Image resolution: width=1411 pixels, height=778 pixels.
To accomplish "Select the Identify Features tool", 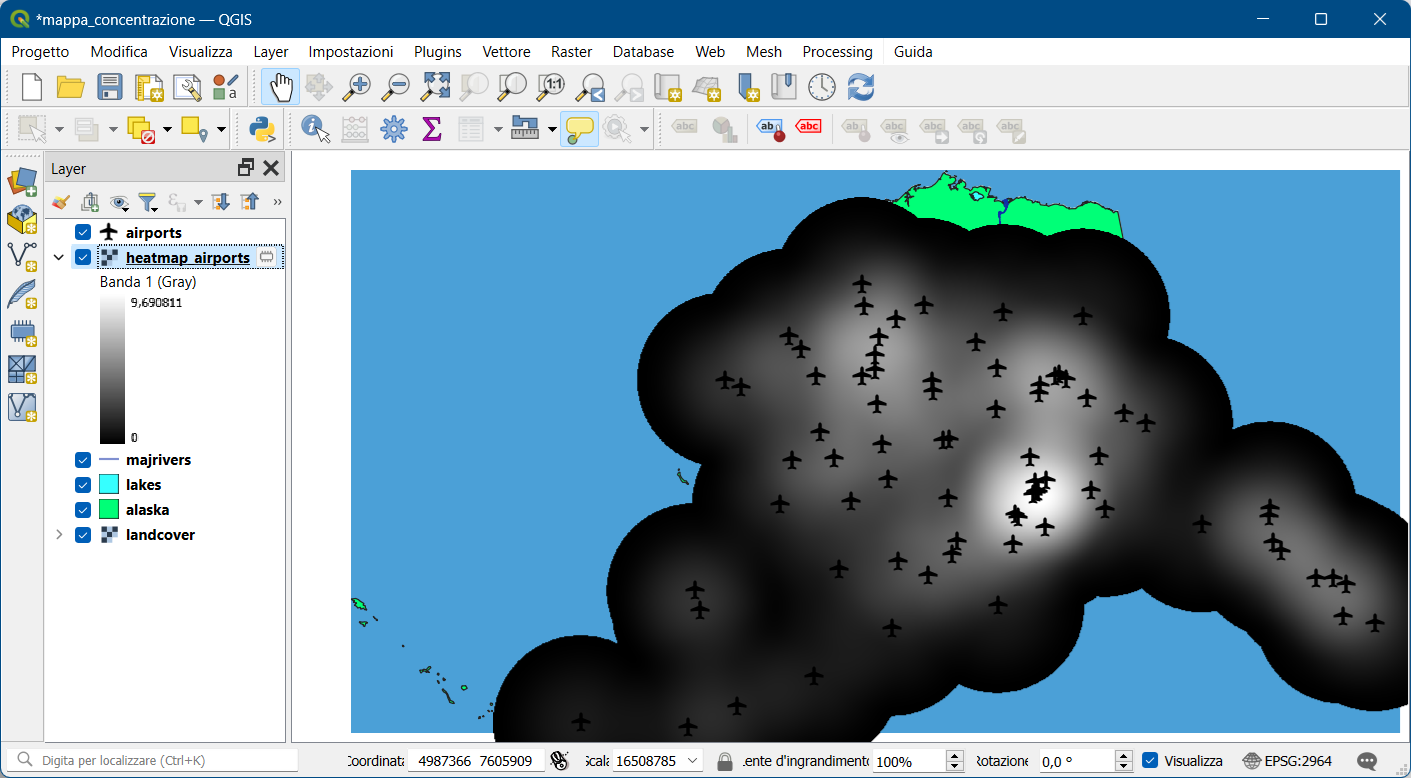I will pos(316,128).
